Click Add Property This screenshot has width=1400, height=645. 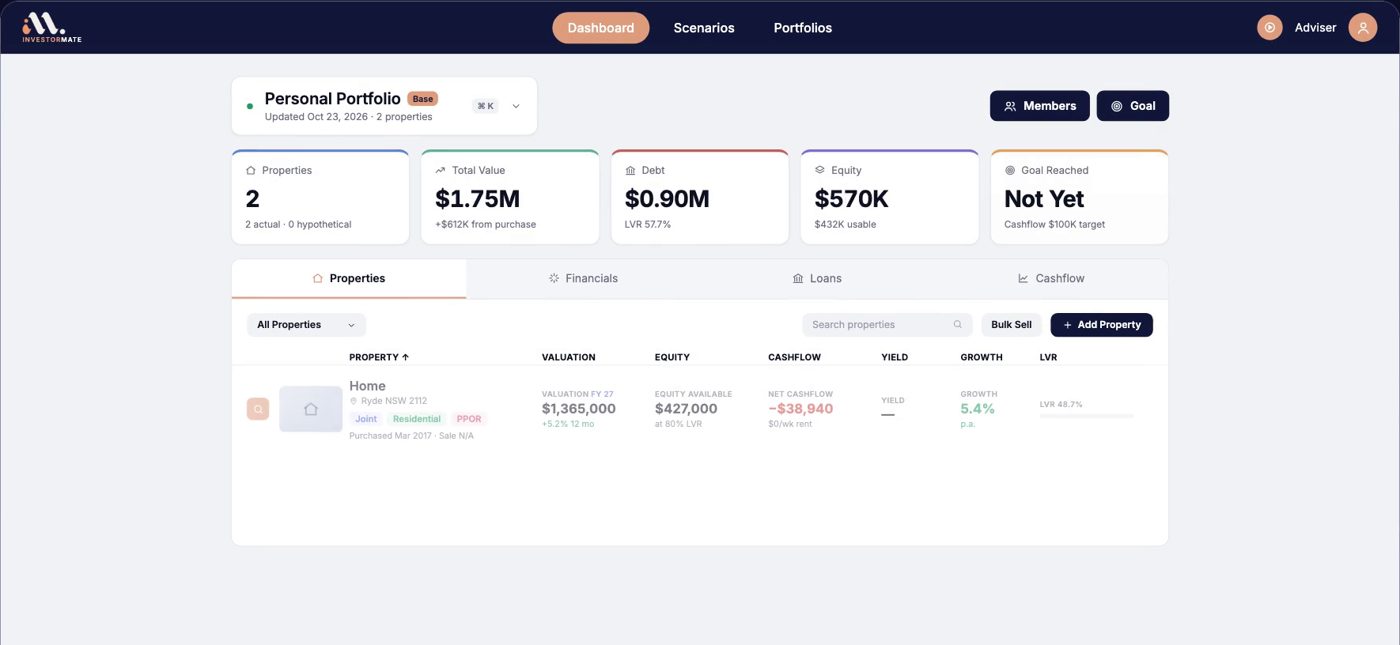point(1101,325)
